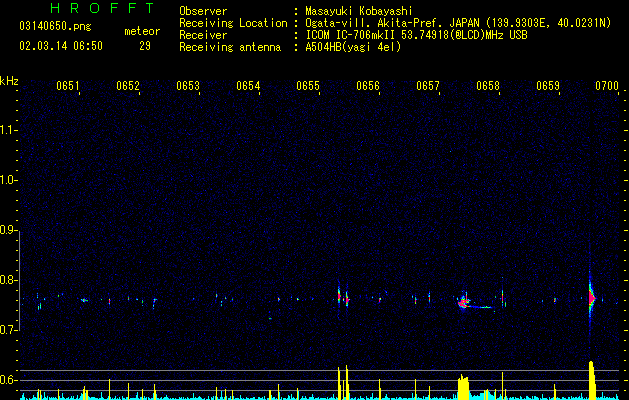Click the long-tailed echo before 0658
Image resolution: width=629 pixels, height=400 pixels.
[473, 303]
